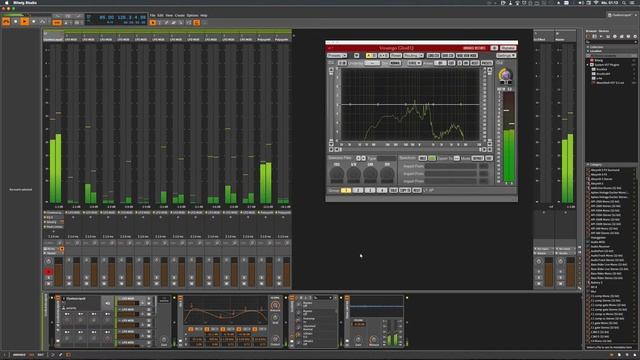The height and width of the screenshot is (360, 640).
Task: Click GlissEQ graph top-right zoom arrow
Action: 490,70
